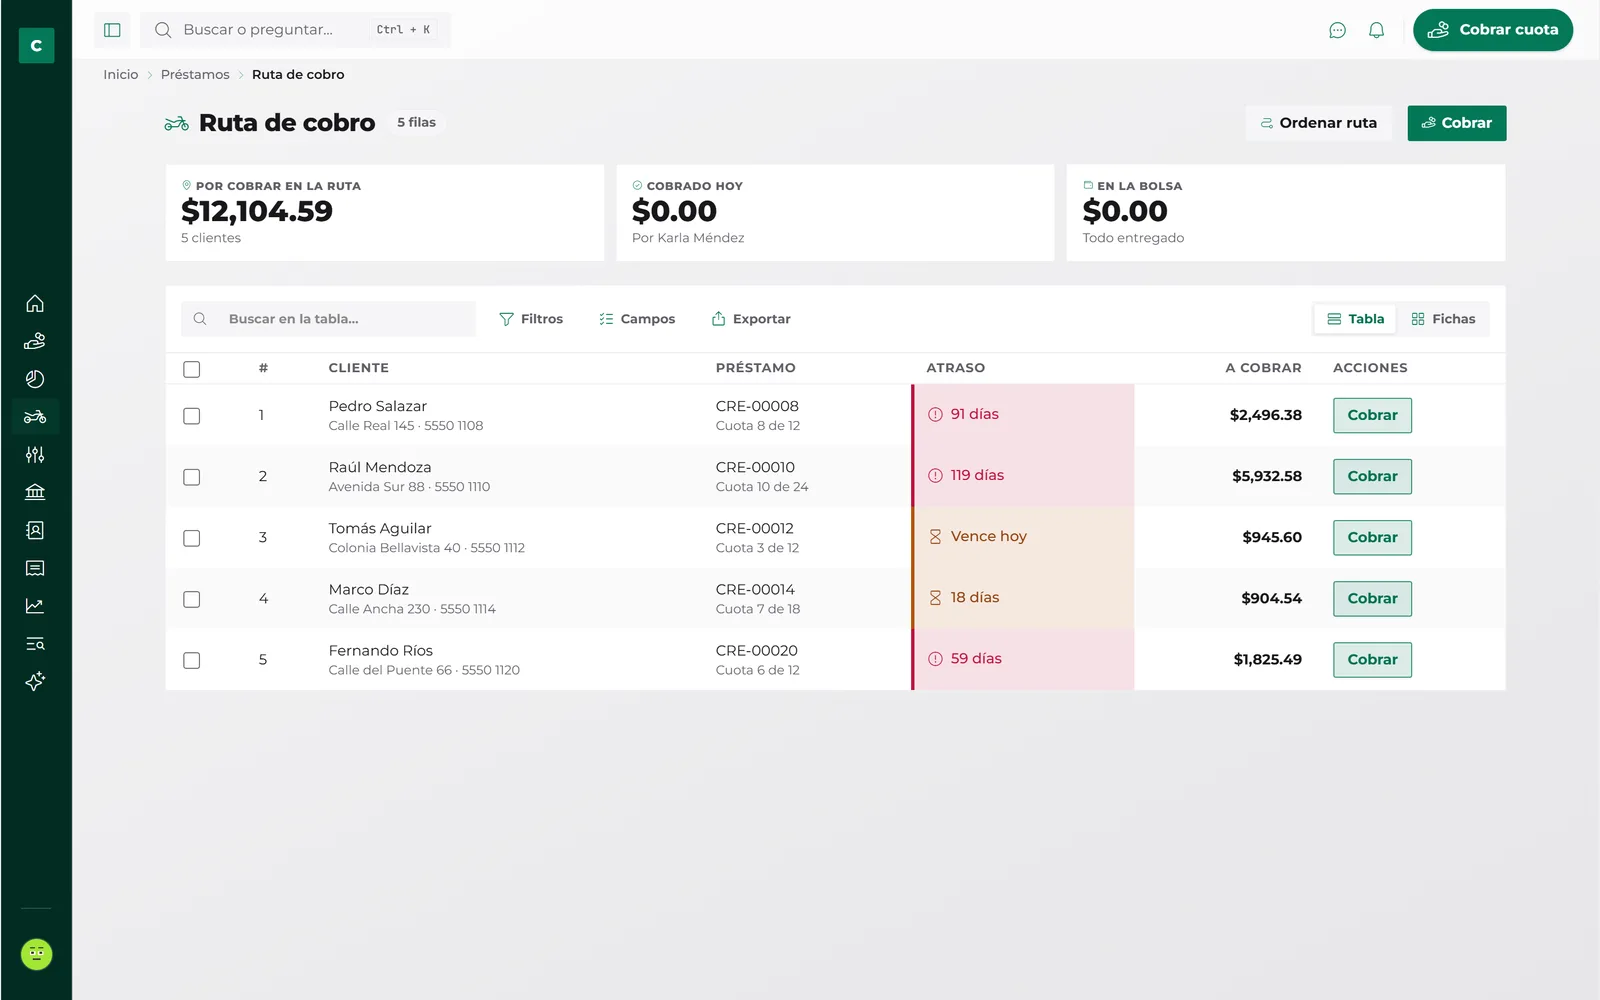Open the Filtros filter options
Screen dimensions: 1600x1000
[531, 319]
